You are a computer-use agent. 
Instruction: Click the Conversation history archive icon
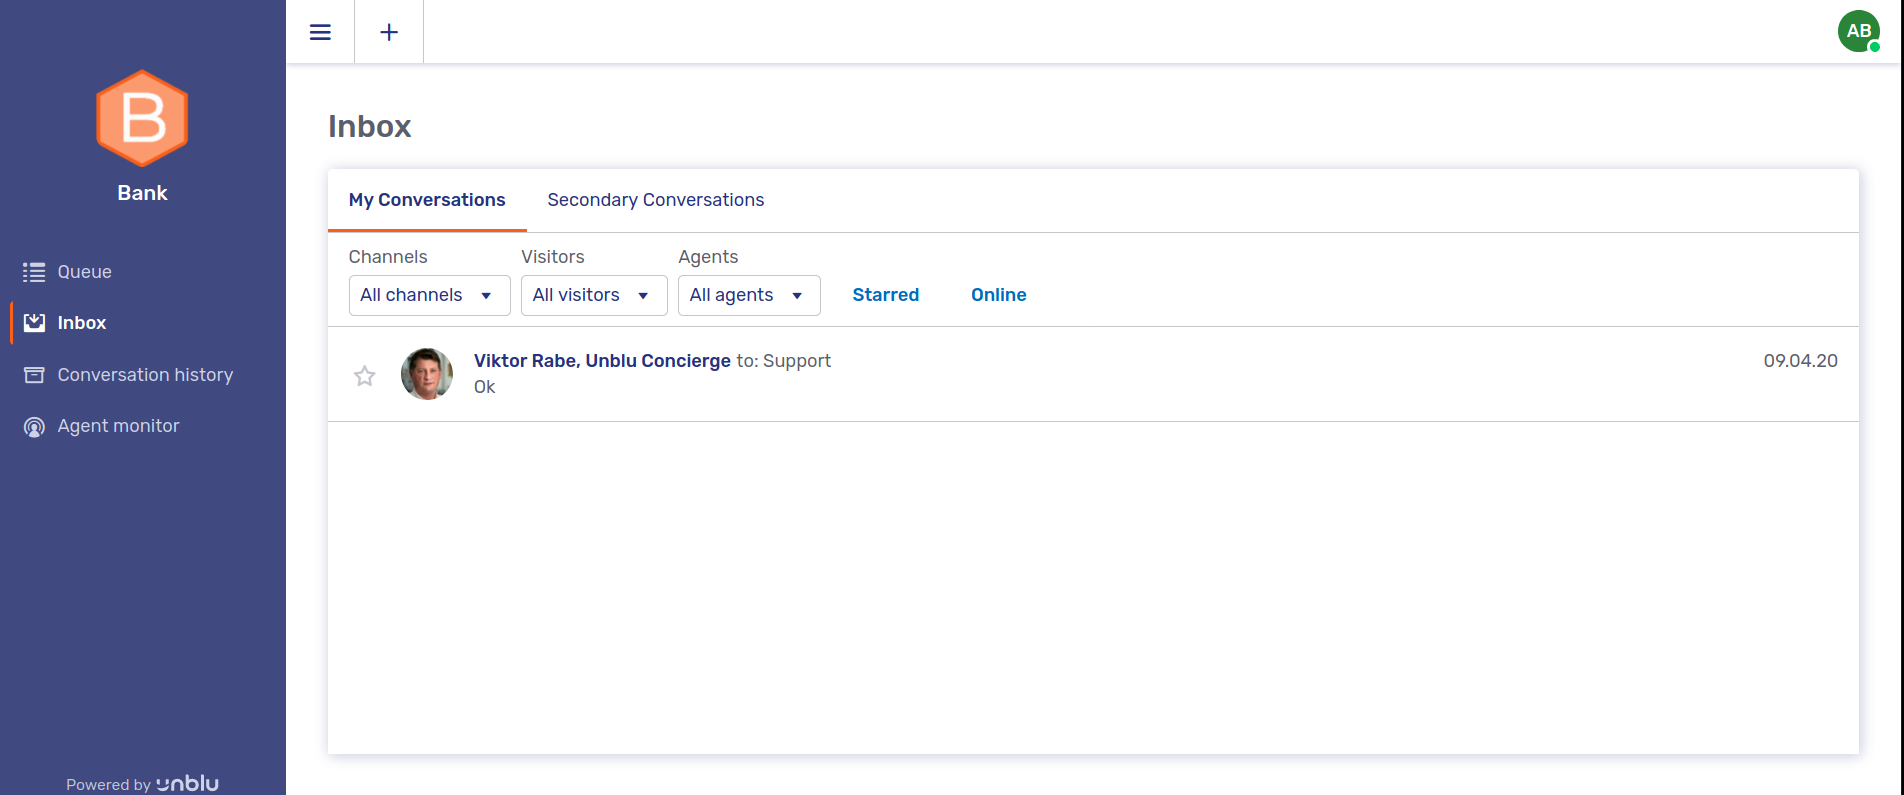coord(34,375)
